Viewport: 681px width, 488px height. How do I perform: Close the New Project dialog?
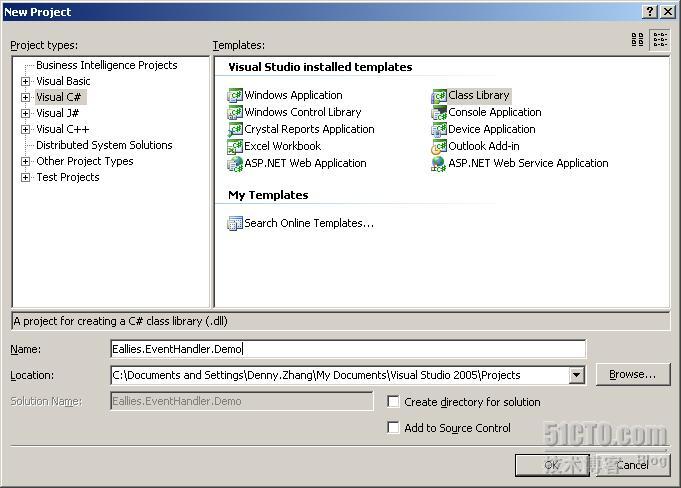[668, 12]
